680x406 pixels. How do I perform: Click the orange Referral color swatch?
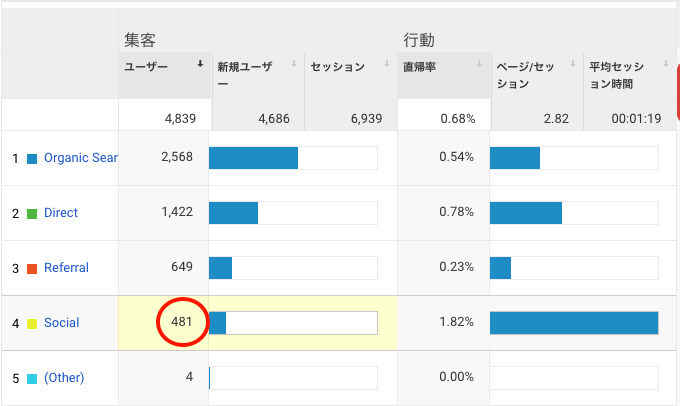[x=32, y=269]
